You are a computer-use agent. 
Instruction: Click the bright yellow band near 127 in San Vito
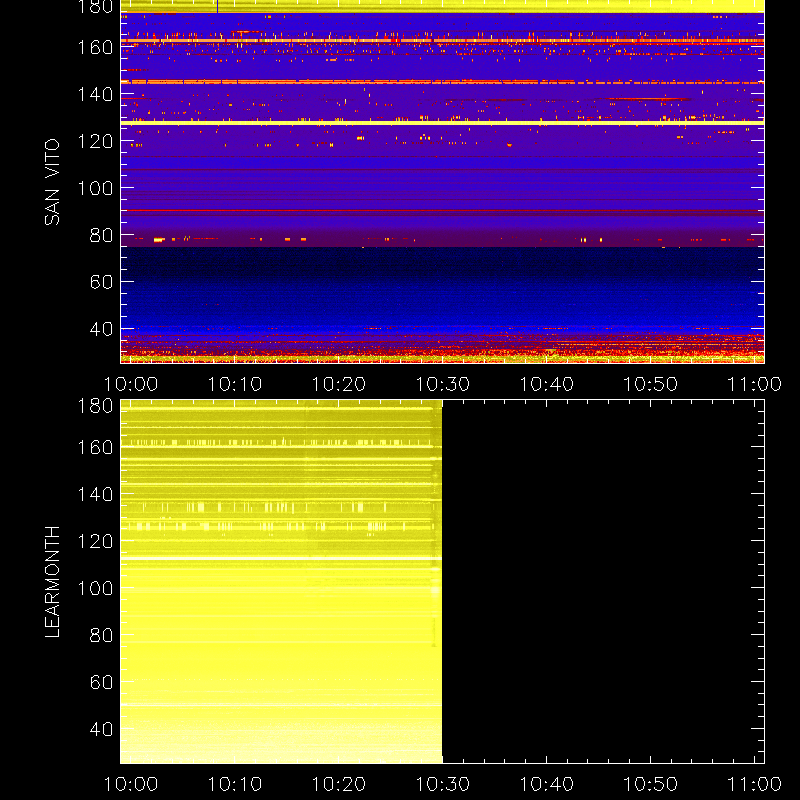[442, 123]
